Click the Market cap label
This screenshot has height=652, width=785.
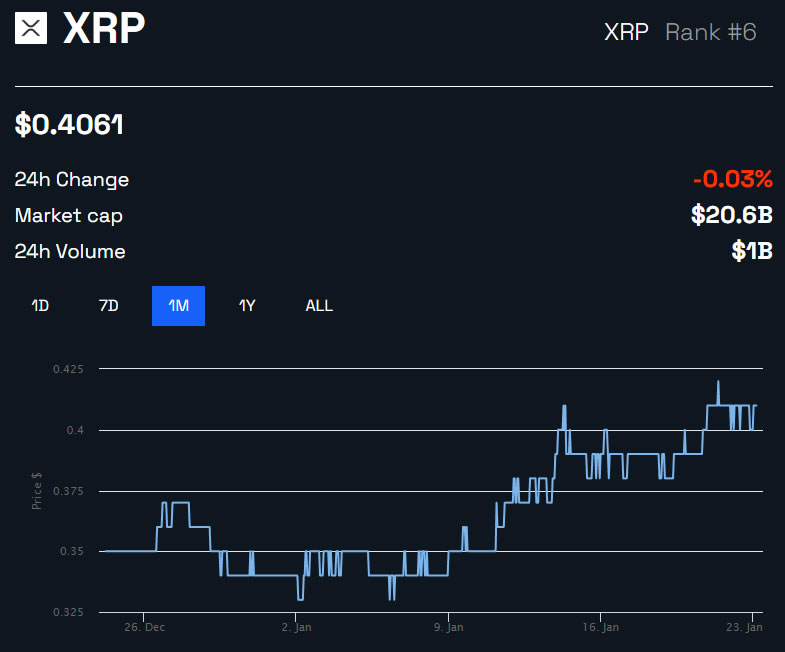(x=69, y=215)
